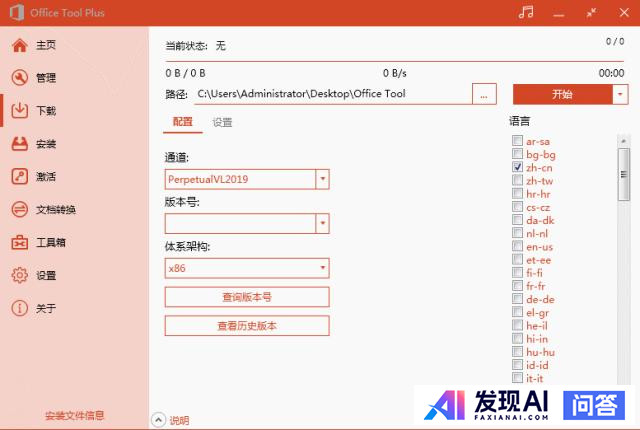Open the 工具箱 toolbox icon

click(x=19, y=242)
